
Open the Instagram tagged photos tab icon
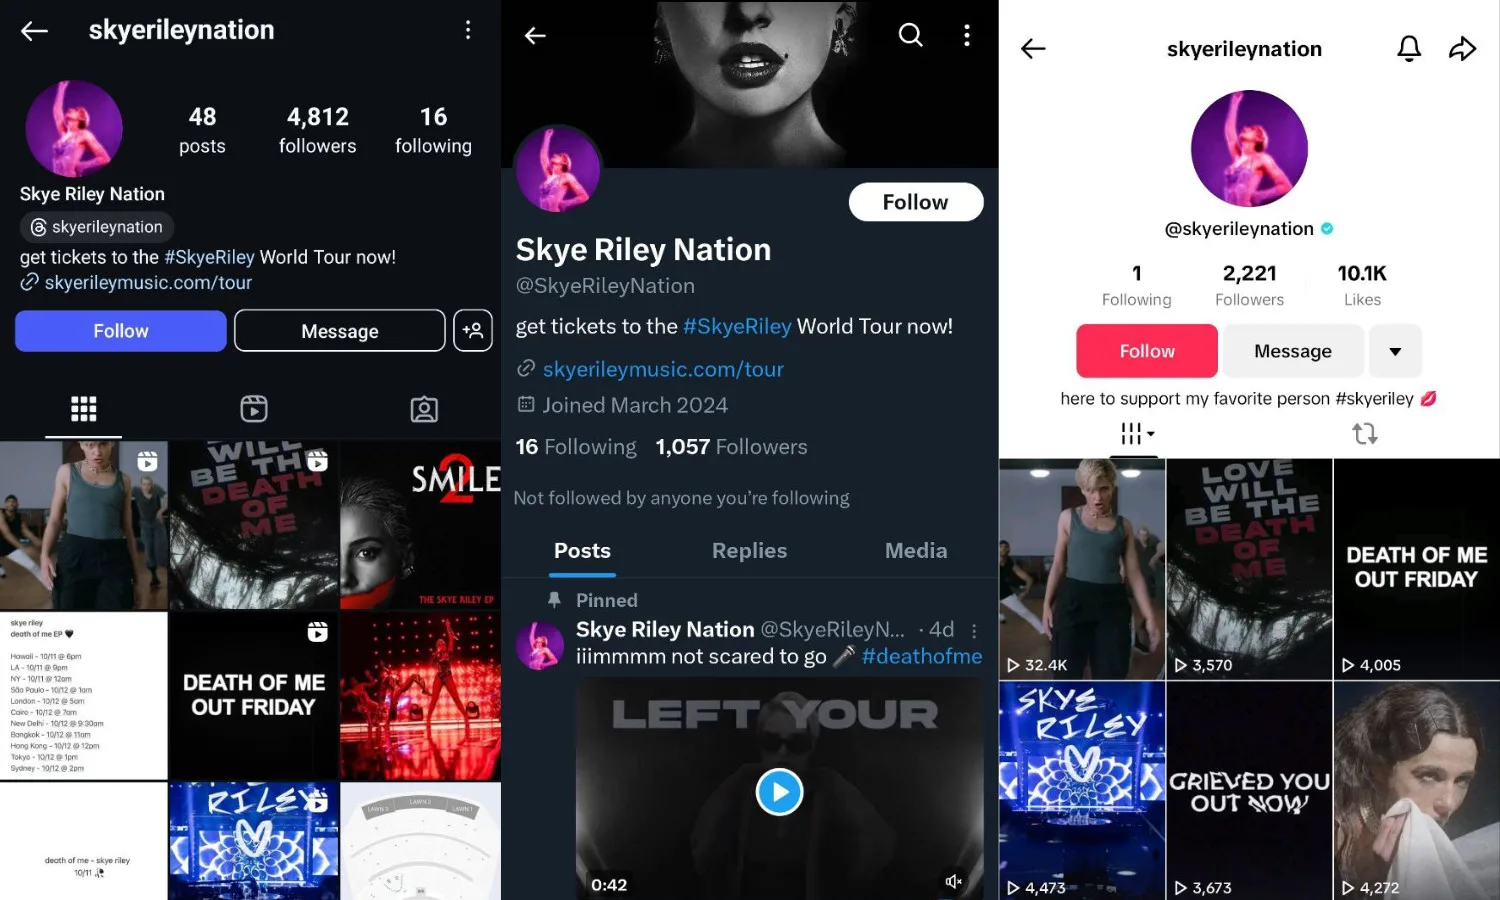pyautogui.click(x=424, y=408)
